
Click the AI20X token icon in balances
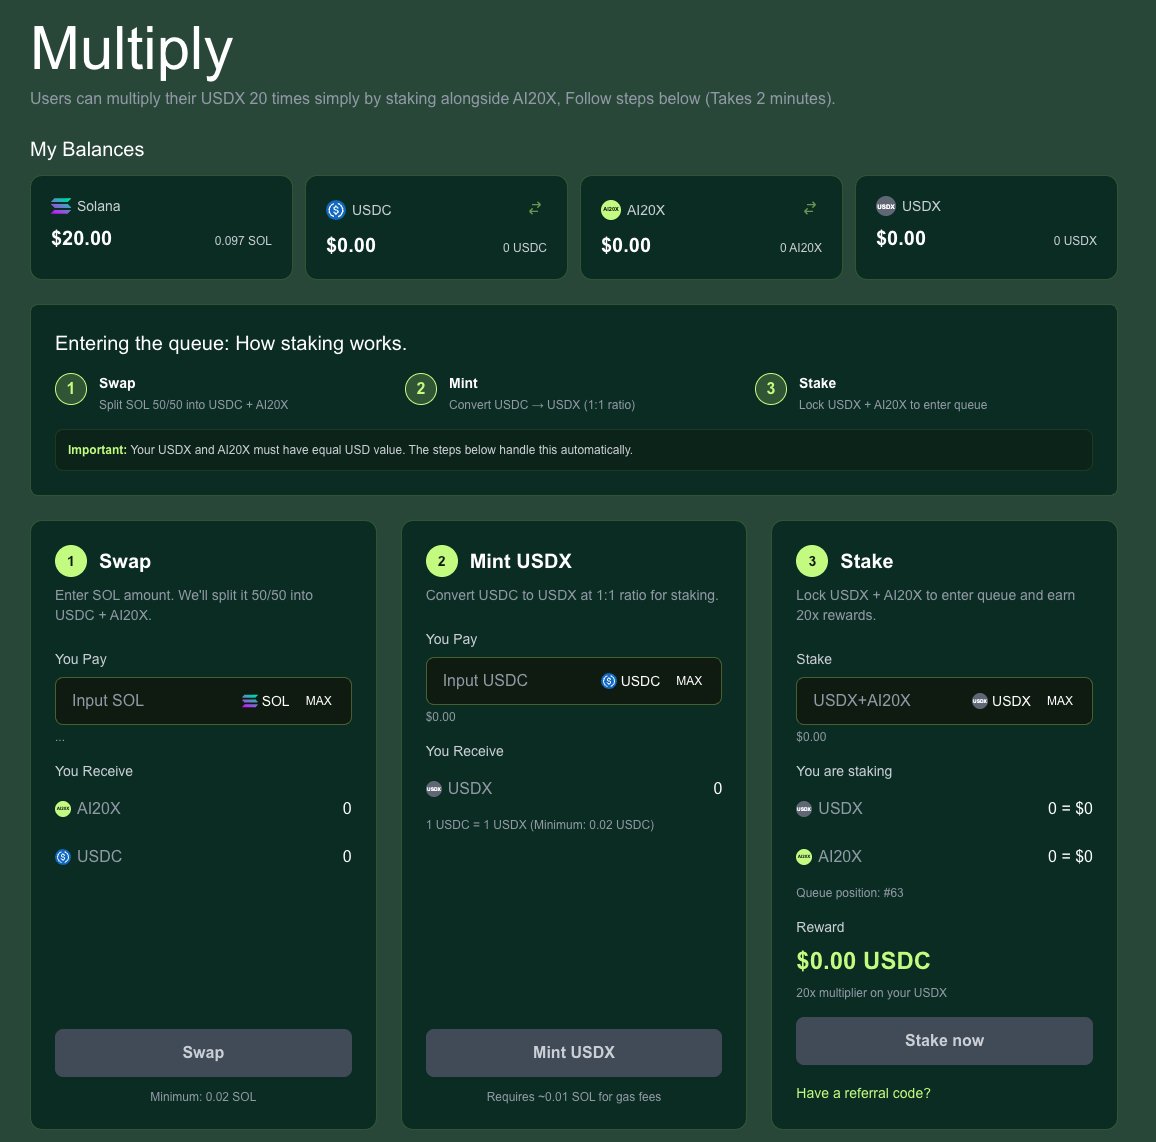pyautogui.click(x=610, y=210)
